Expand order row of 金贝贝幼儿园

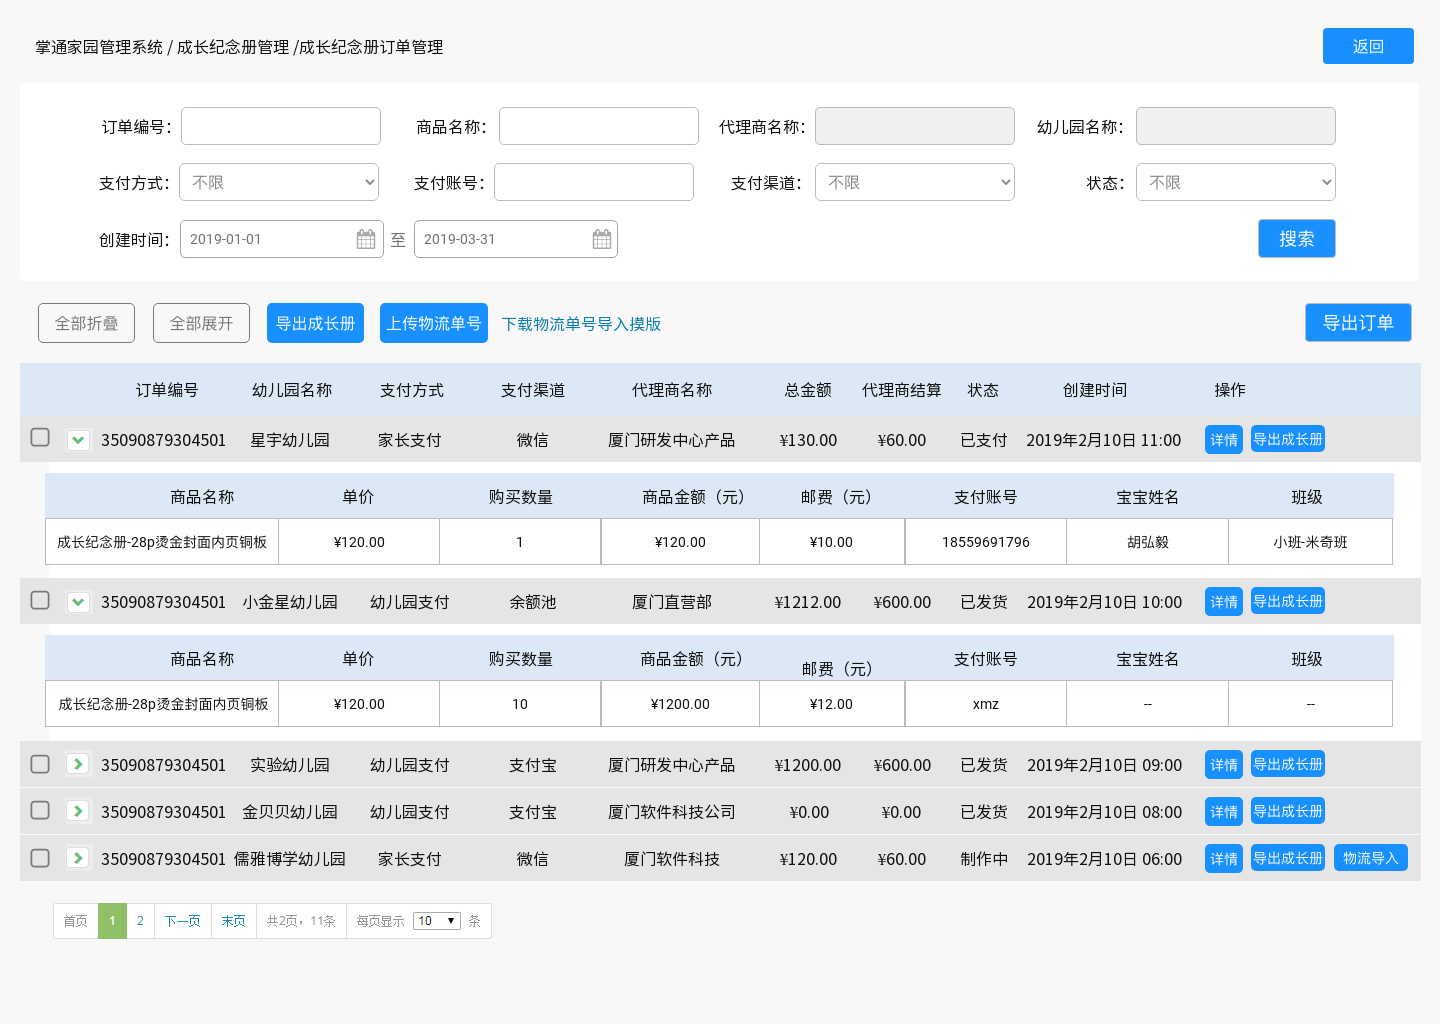tap(78, 811)
